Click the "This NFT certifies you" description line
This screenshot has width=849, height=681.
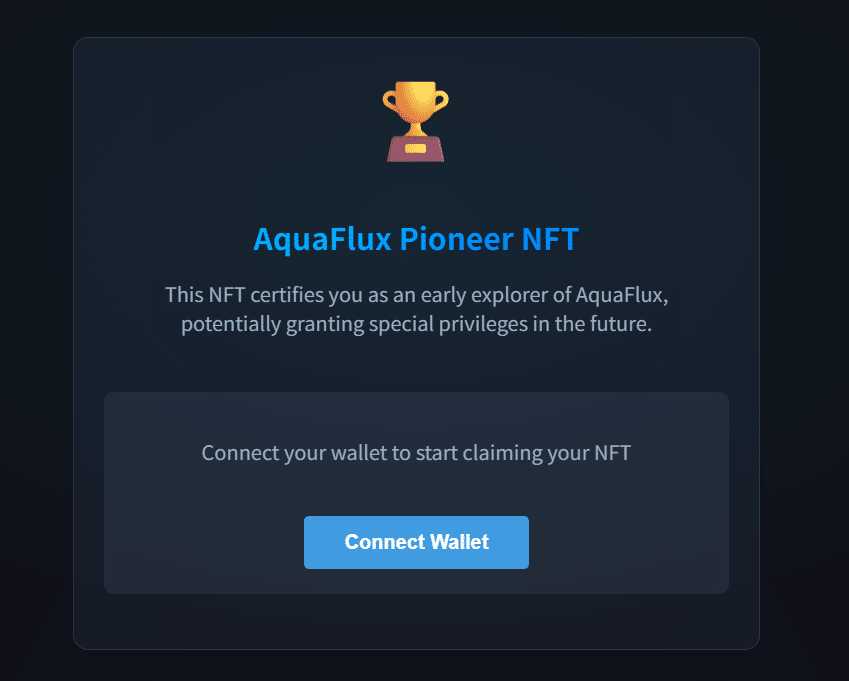(x=416, y=296)
